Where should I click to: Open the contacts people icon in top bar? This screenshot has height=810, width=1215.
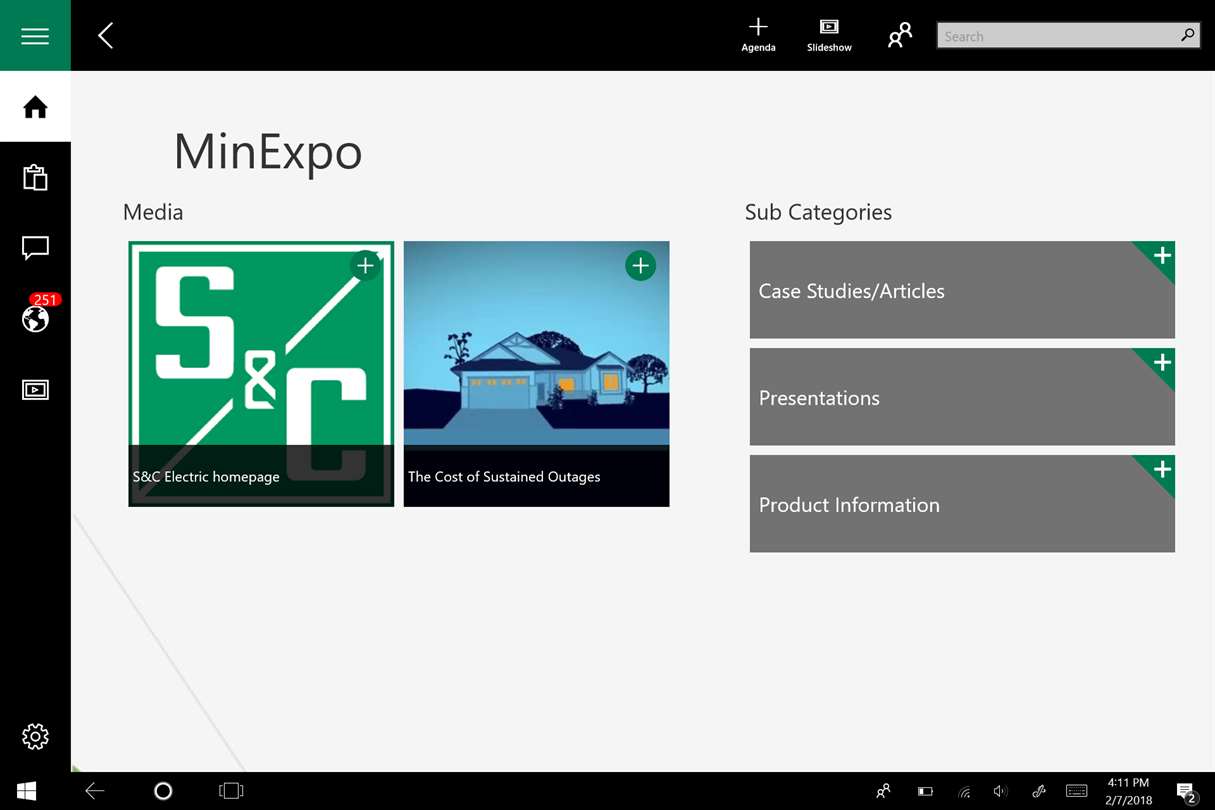[900, 36]
